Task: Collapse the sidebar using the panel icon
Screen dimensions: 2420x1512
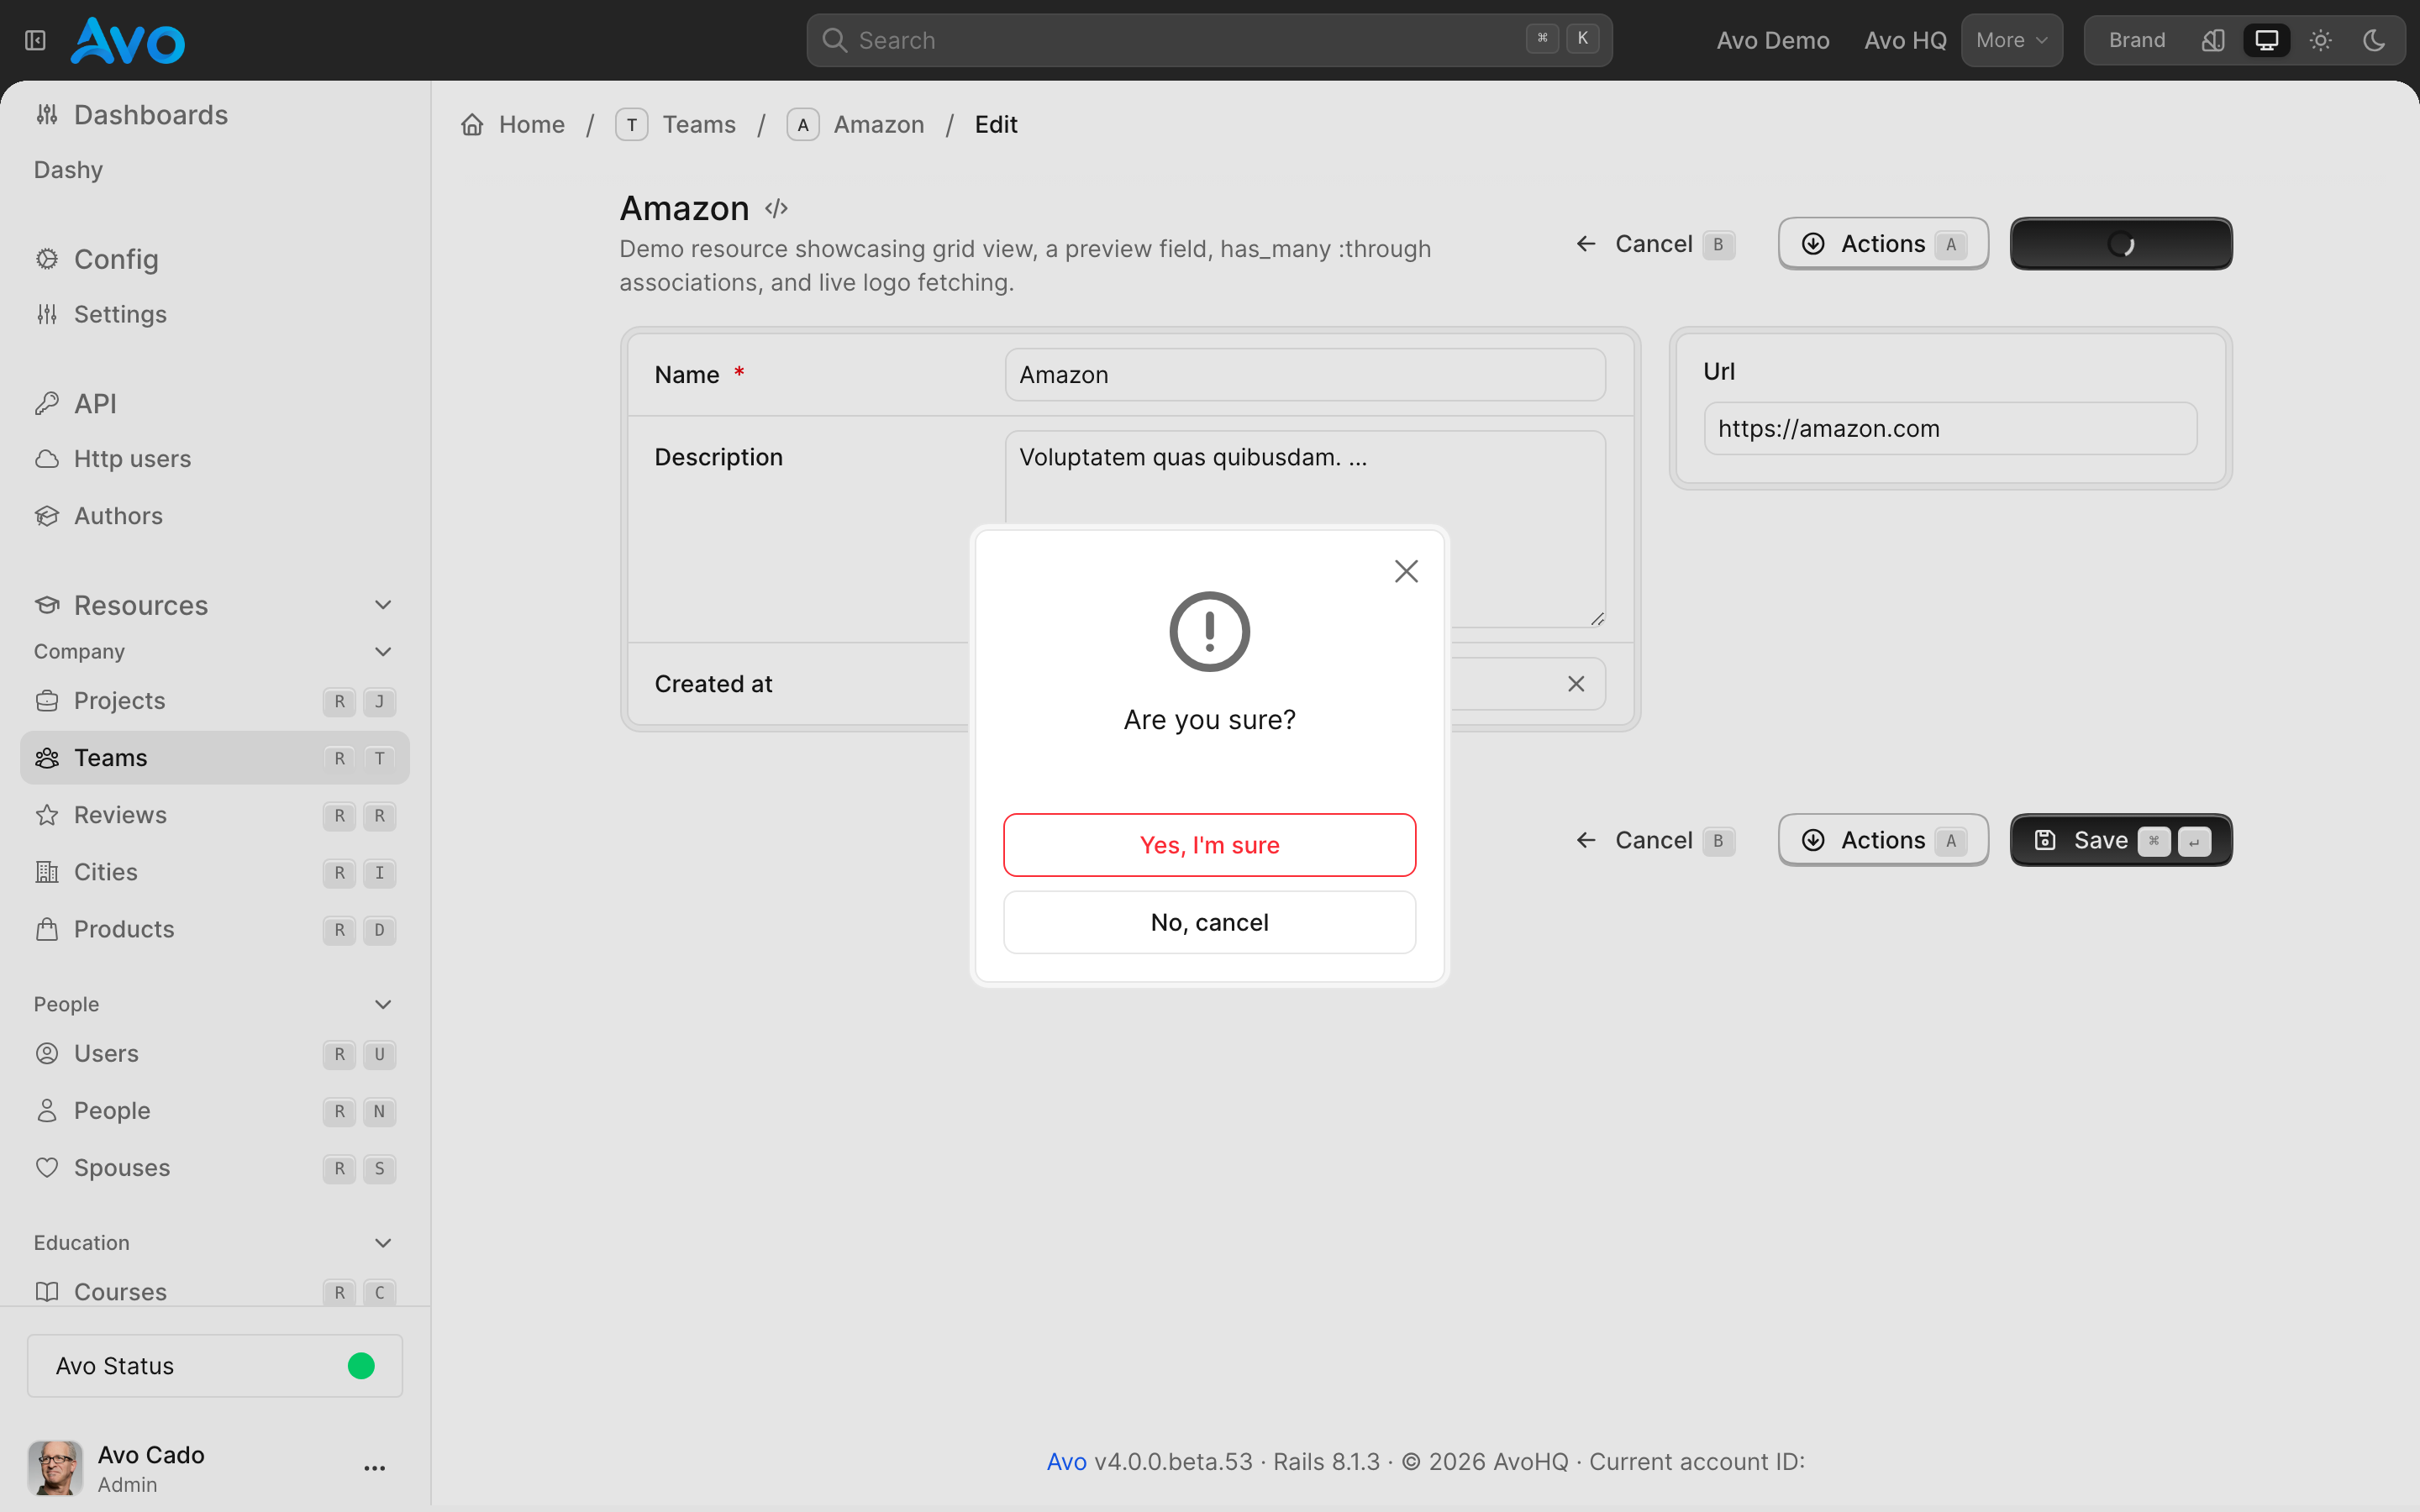Action: coord(35,40)
